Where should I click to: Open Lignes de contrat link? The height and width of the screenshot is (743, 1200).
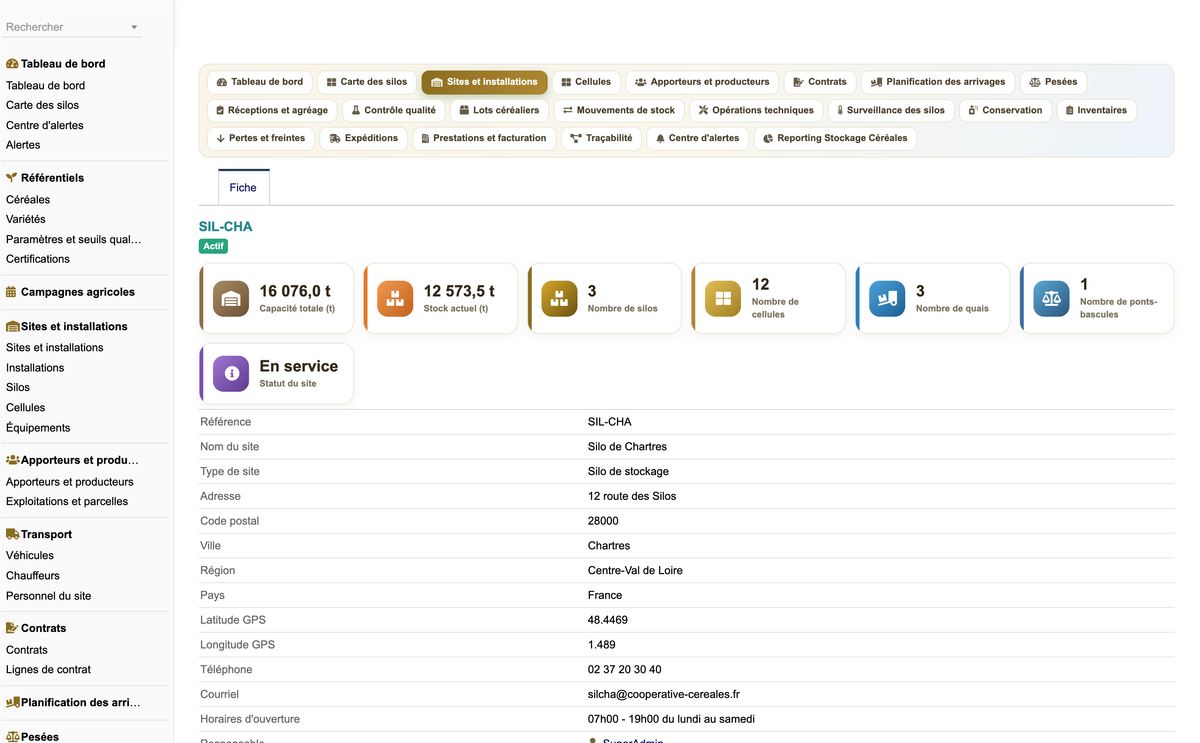pos(48,669)
